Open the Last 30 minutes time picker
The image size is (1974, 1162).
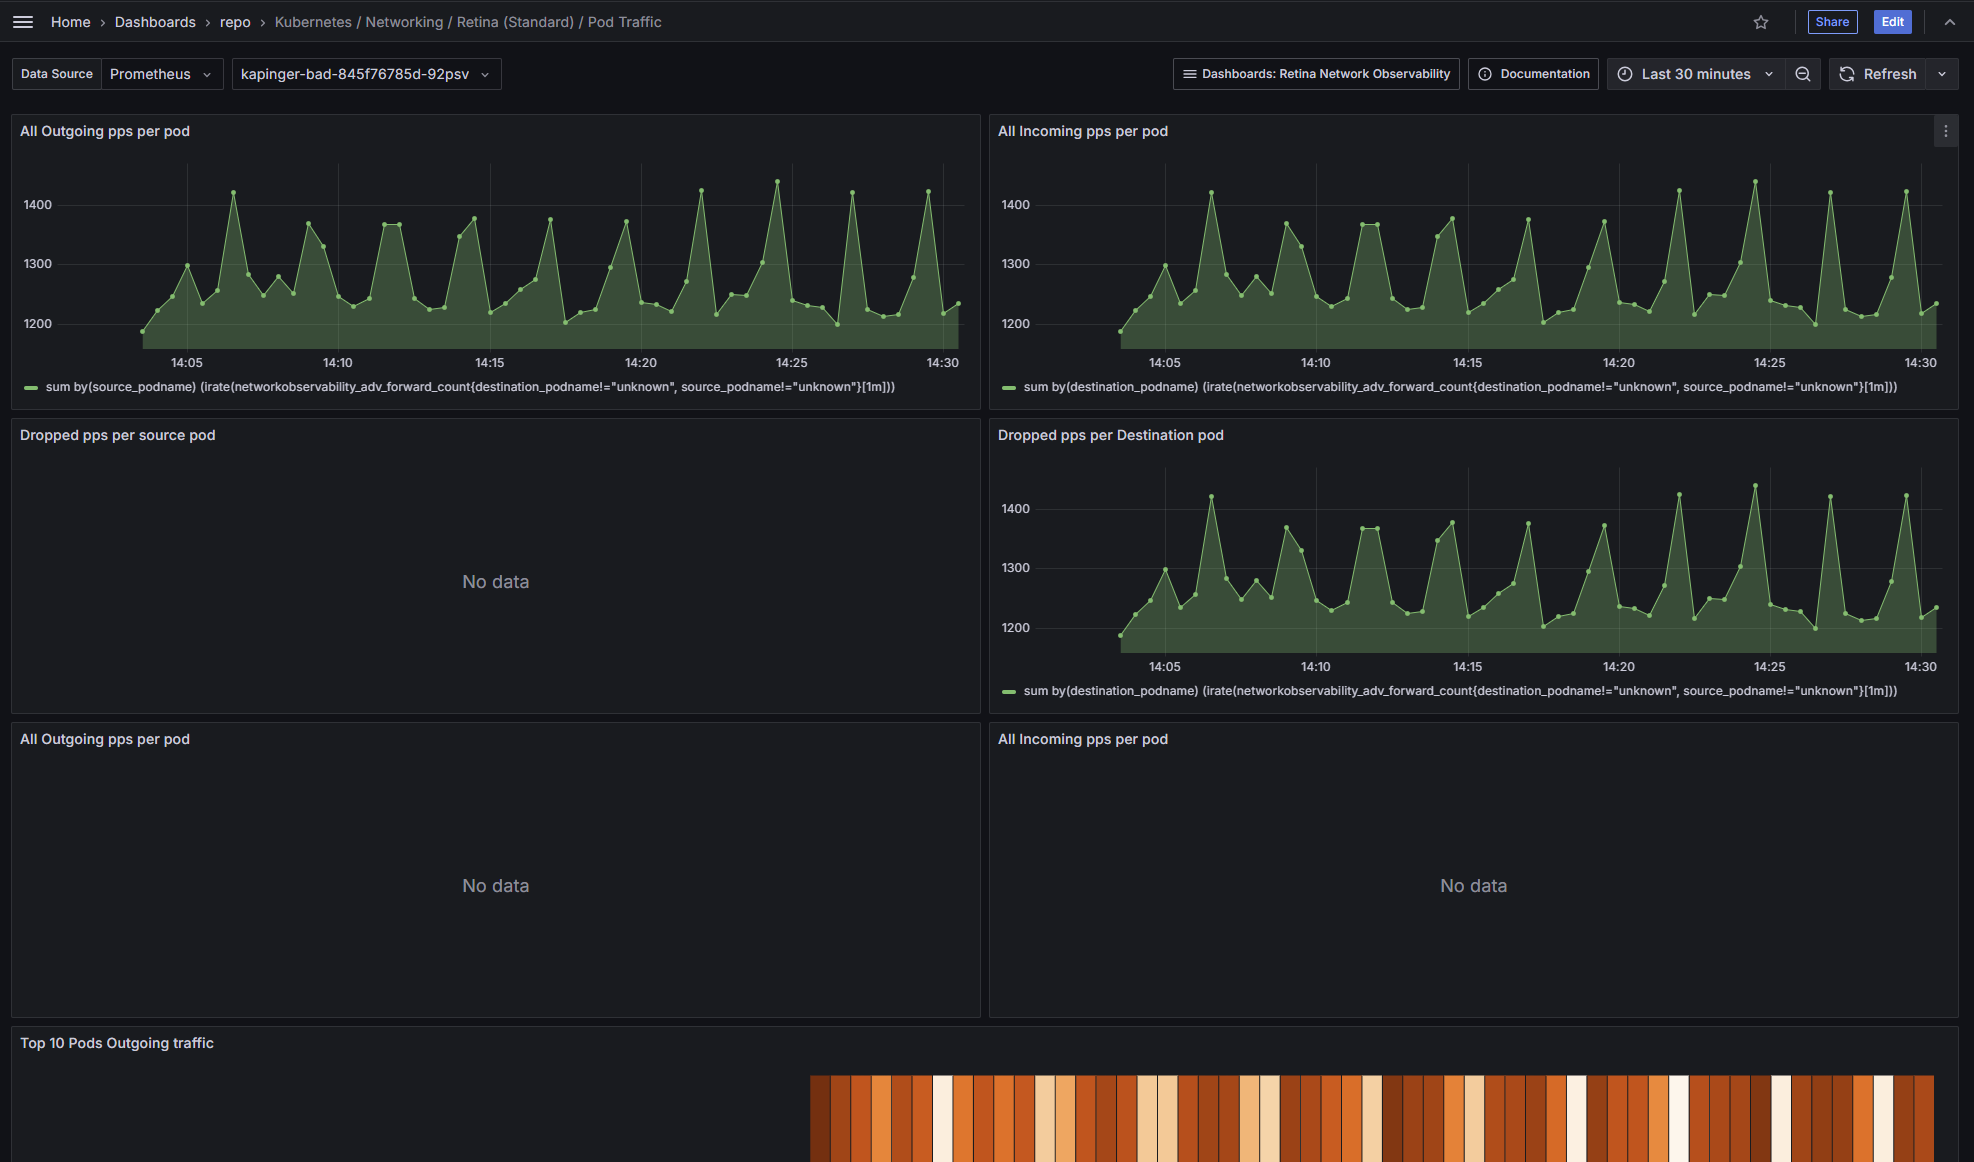point(1695,74)
